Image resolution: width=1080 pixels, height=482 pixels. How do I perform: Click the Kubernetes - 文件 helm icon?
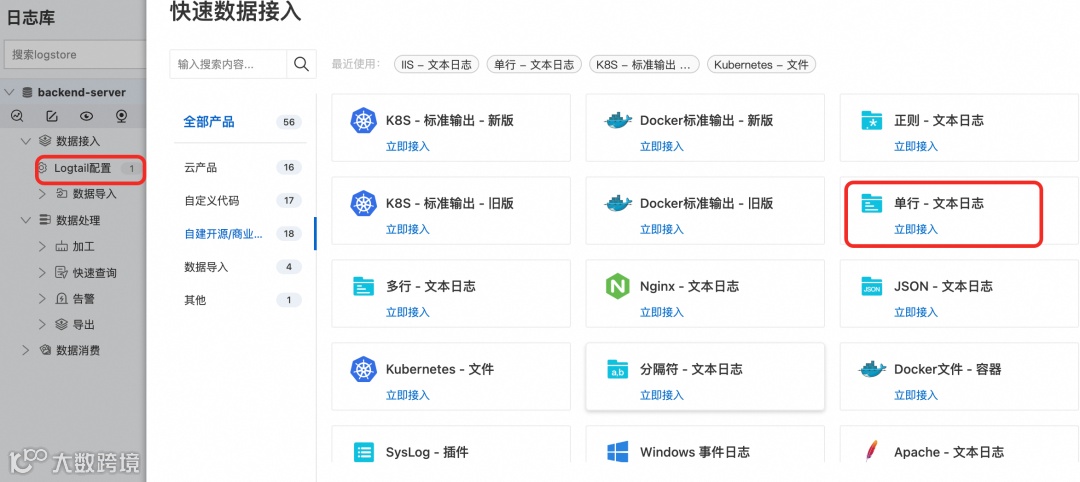click(363, 369)
